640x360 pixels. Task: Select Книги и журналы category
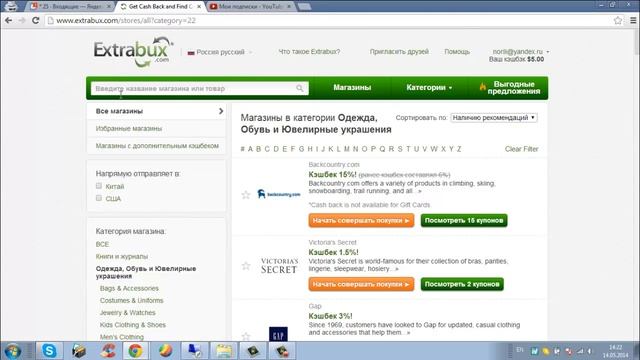[x=122, y=256]
